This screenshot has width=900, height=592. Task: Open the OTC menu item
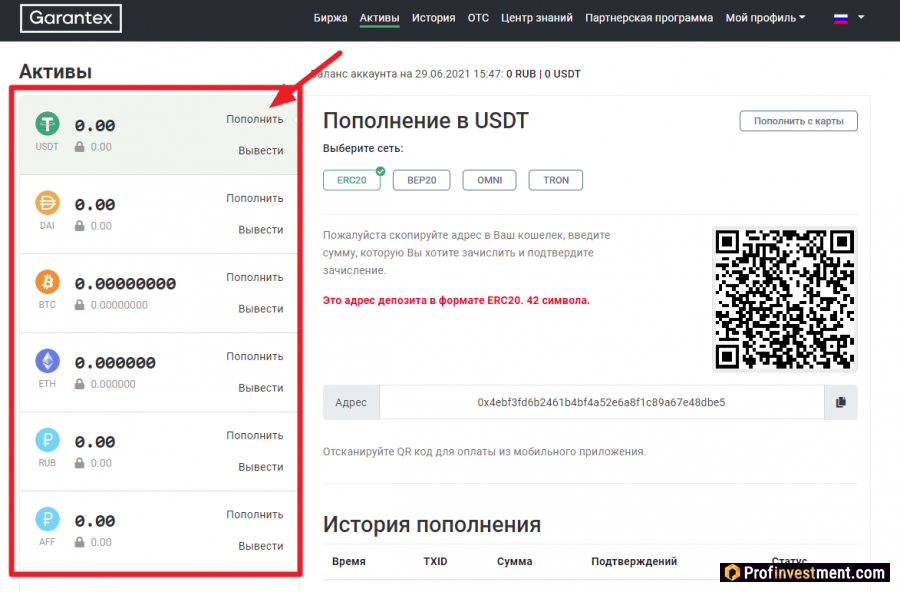click(478, 18)
